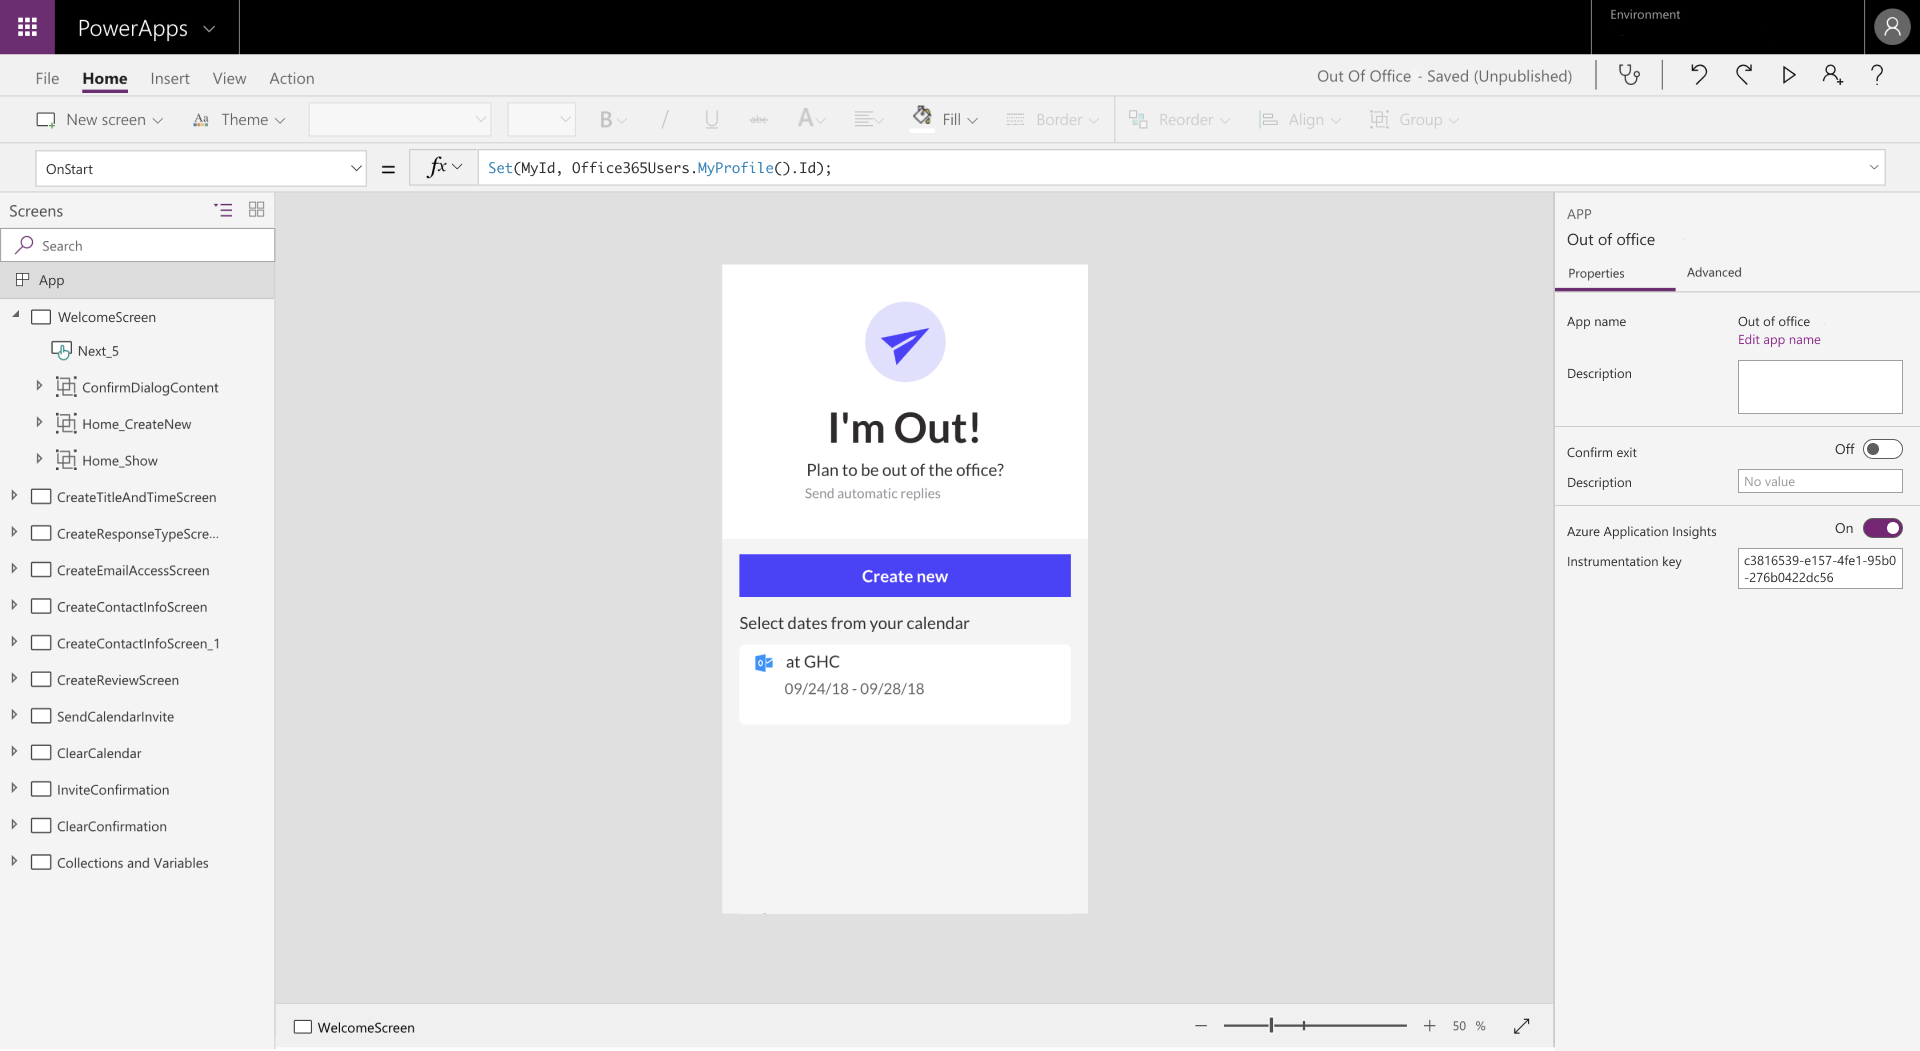Expand the ClearCalendar screen node
This screenshot has height=1051, width=1920.
point(14,752)
